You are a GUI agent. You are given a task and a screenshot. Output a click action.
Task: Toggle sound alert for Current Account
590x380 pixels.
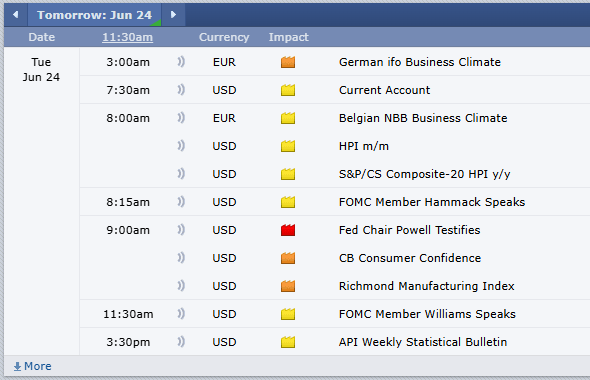[x=181, y=90]
